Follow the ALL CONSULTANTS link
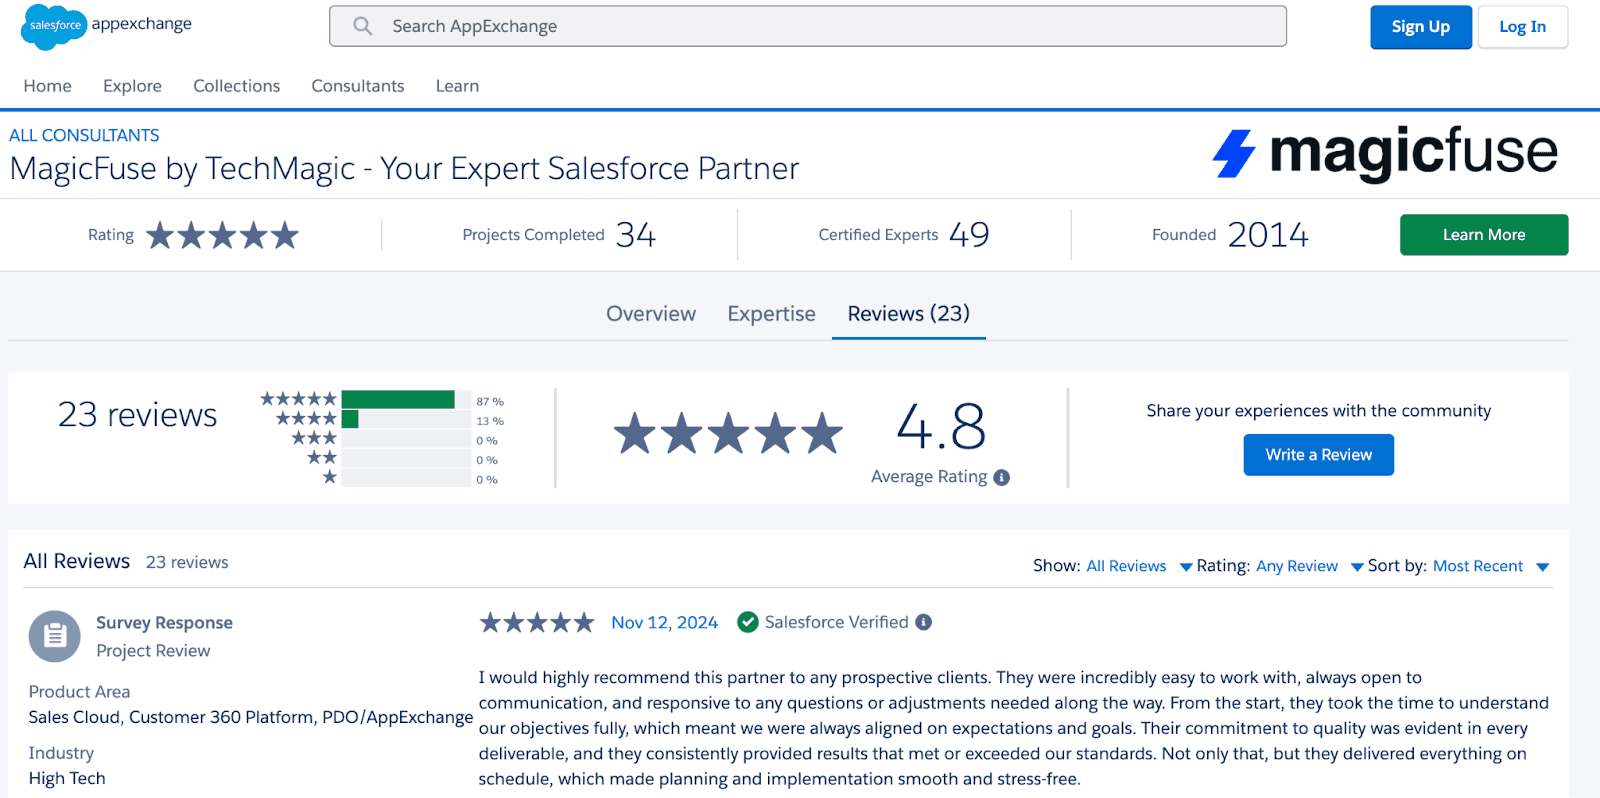The width and height of the screenshot is (1600, 798). [84, 135]
